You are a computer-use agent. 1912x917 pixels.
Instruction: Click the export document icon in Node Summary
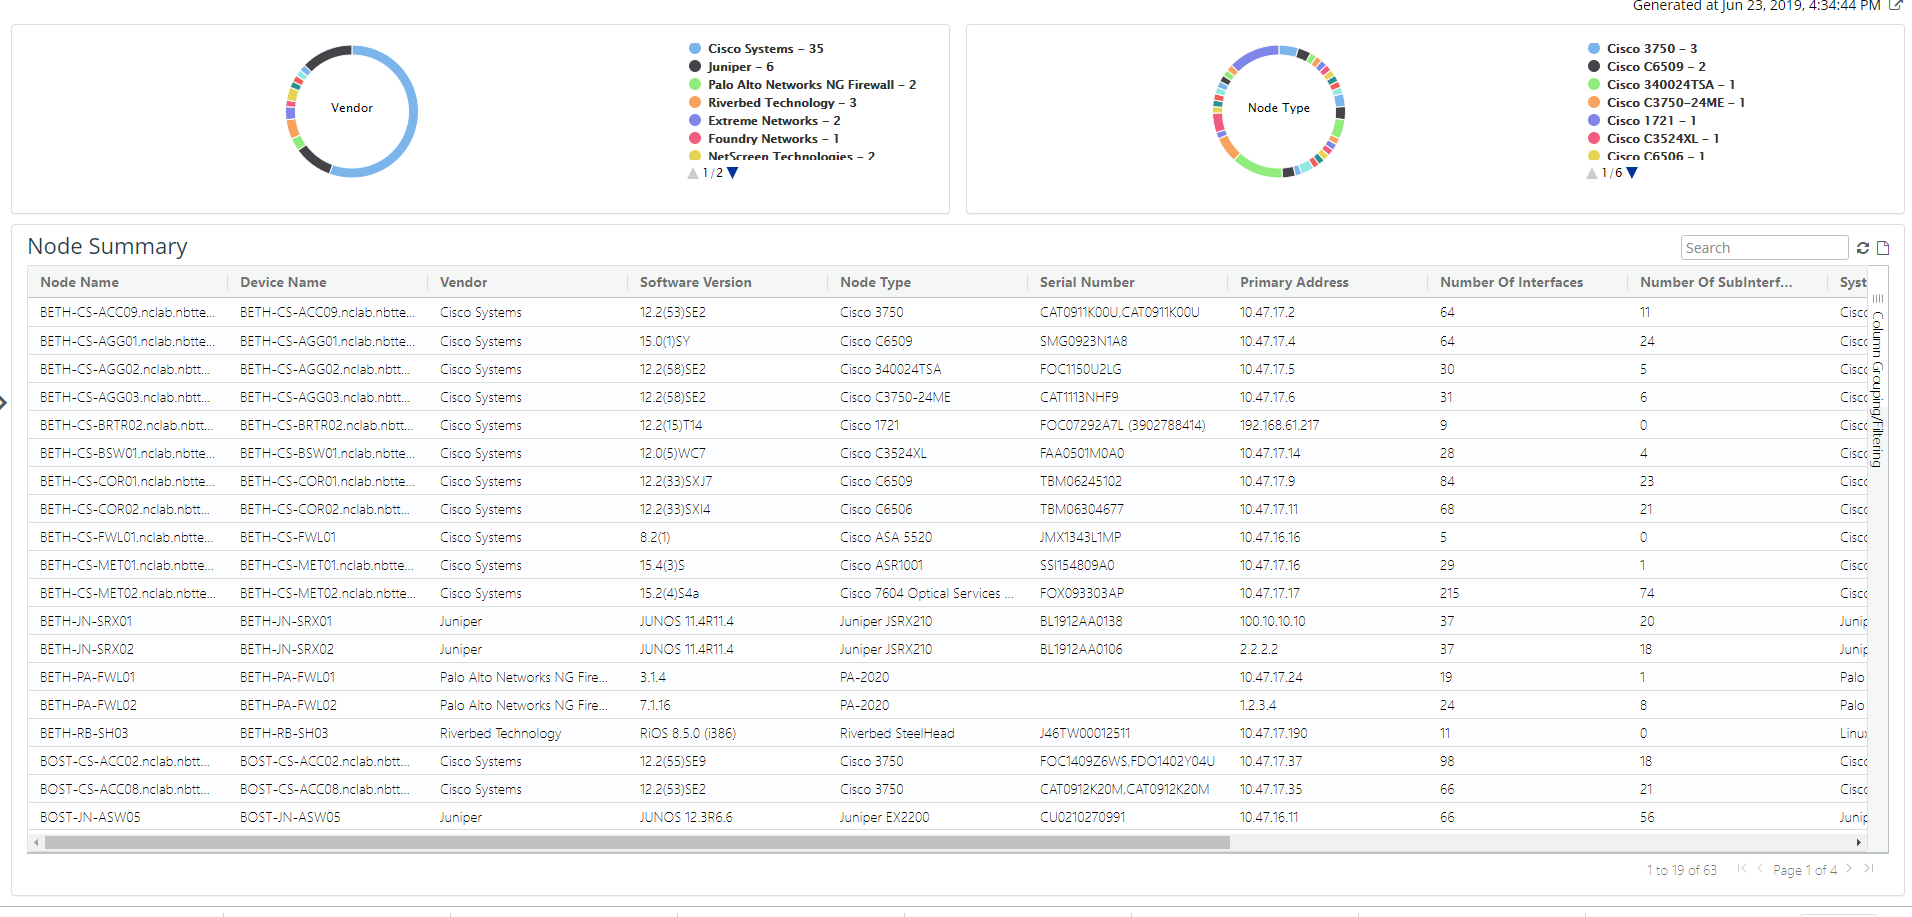coord(1884,248)
